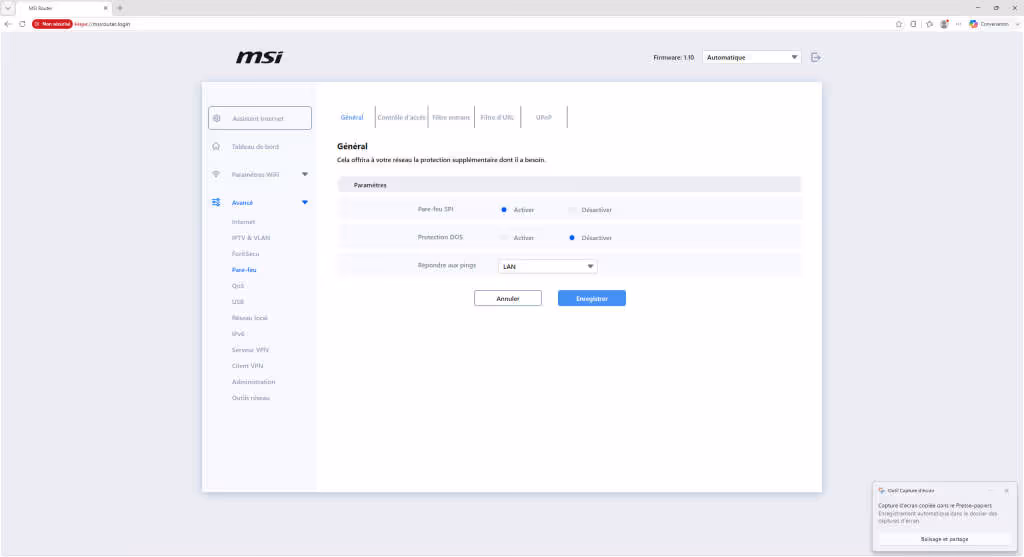This screenshot has width=1024, height=557.
Task: Expand the Paramètres WiFi menu arrow
Action: (x=305, y=174)
